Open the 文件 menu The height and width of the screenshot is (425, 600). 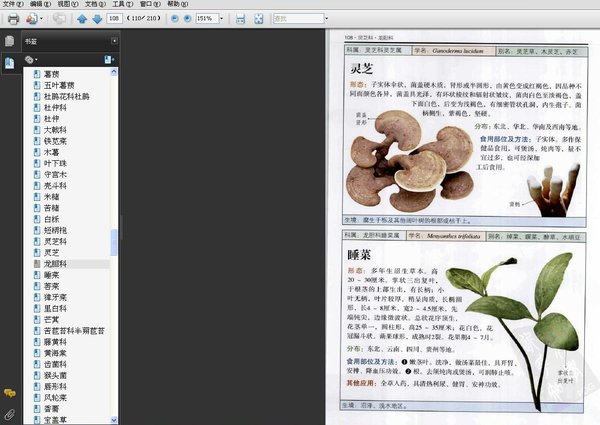[x=13, y=4]
